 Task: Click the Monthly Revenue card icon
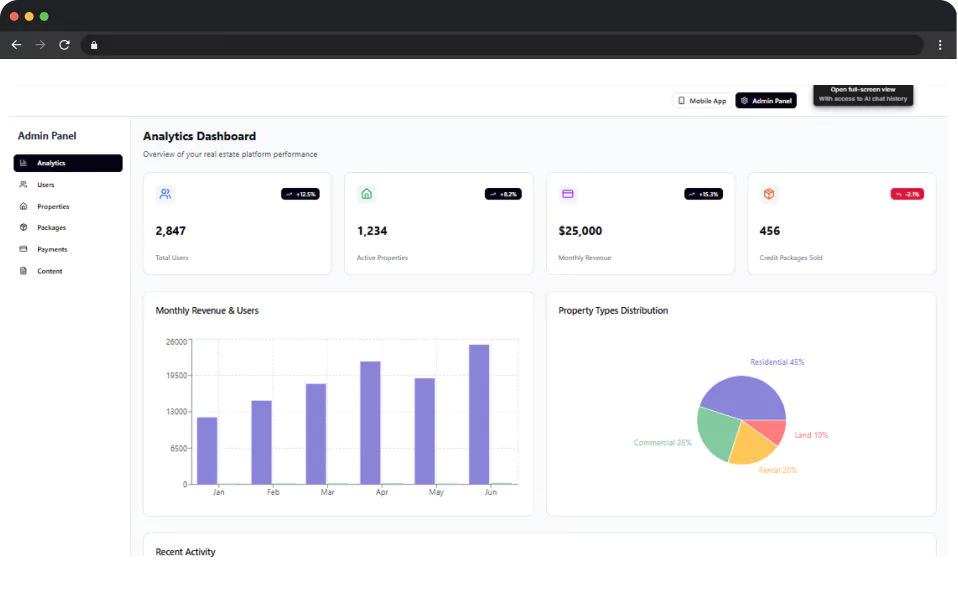pyautogui.click(x=570, y=194)
